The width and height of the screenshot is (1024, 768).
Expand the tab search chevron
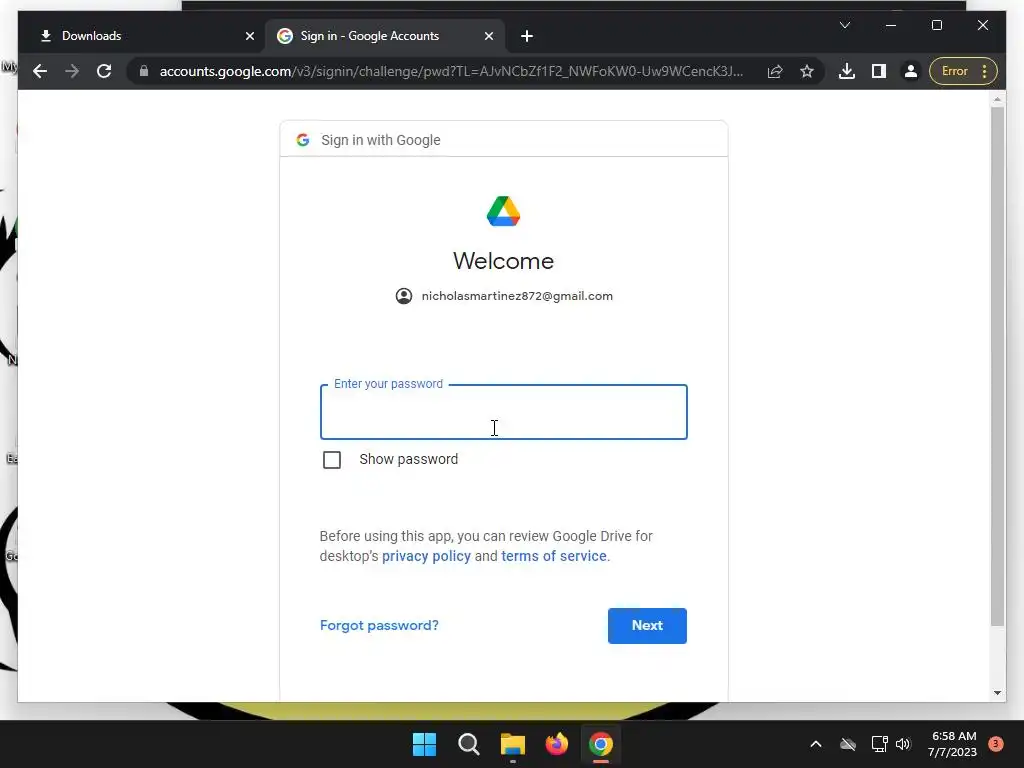click(x=845, y=25)
